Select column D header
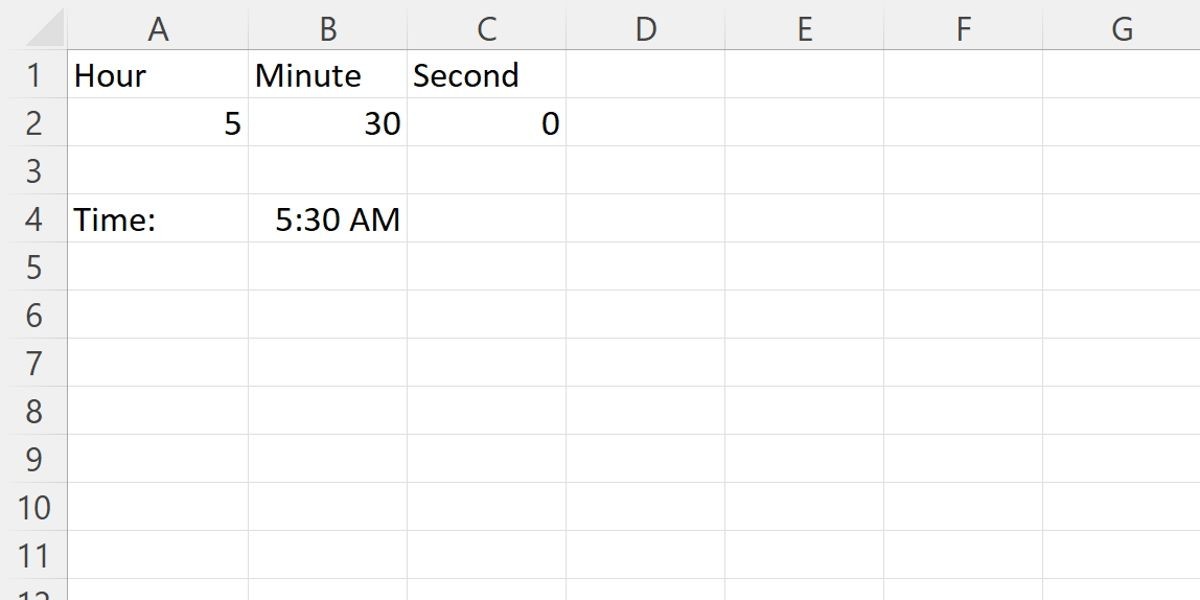This screenshot has height=600, width=1200. pyautogui.click(x=646, y=28)
